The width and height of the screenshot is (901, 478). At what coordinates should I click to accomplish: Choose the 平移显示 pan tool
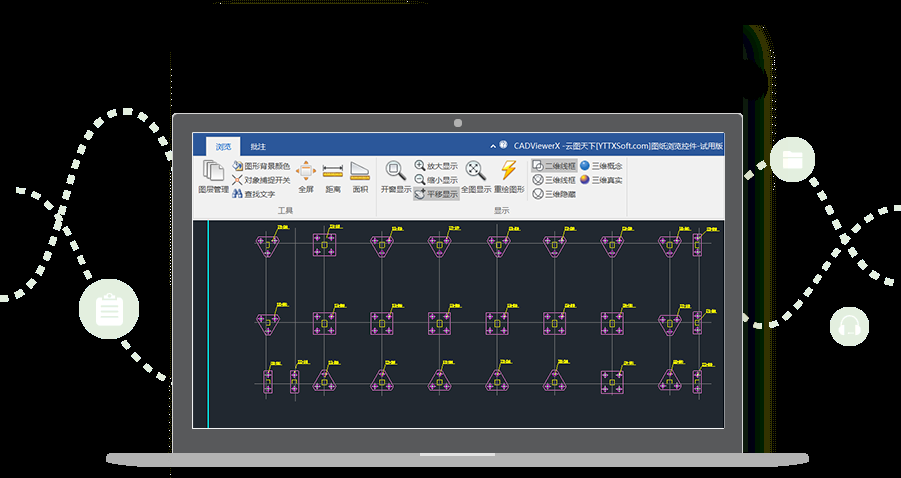click(x=436, y=195)
